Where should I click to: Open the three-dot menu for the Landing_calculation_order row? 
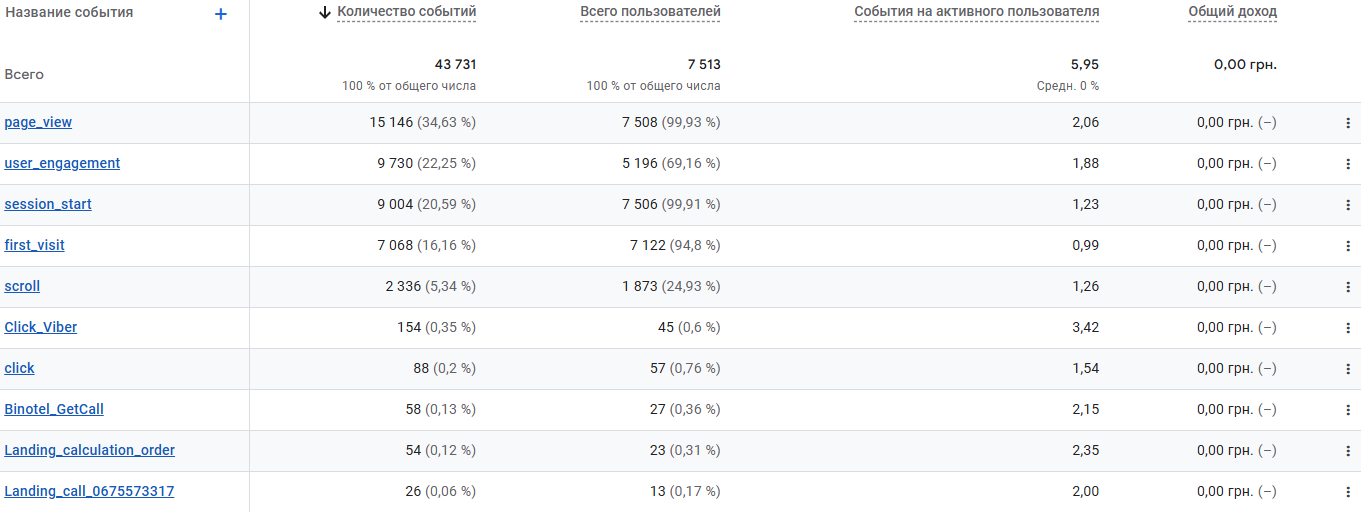pos(1348,451)
